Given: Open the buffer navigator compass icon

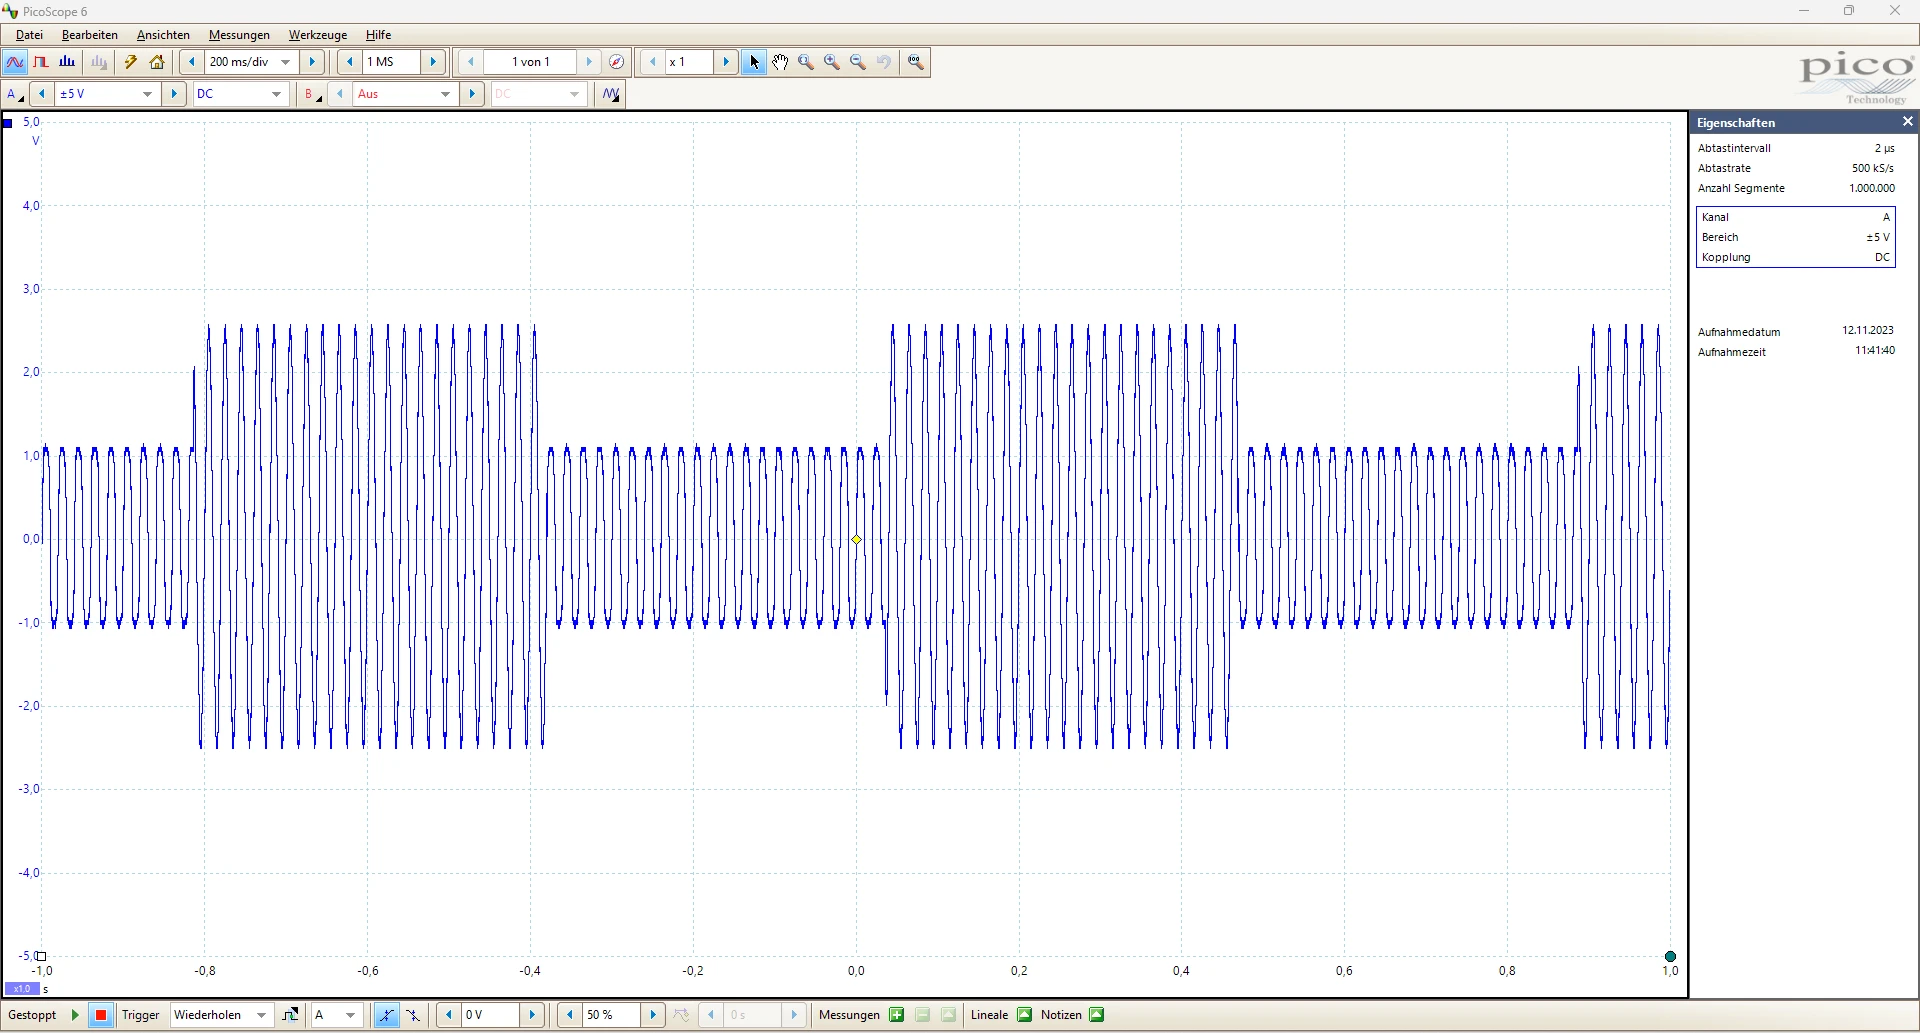Looking at the screenshot, I should (x=617, y=62).
